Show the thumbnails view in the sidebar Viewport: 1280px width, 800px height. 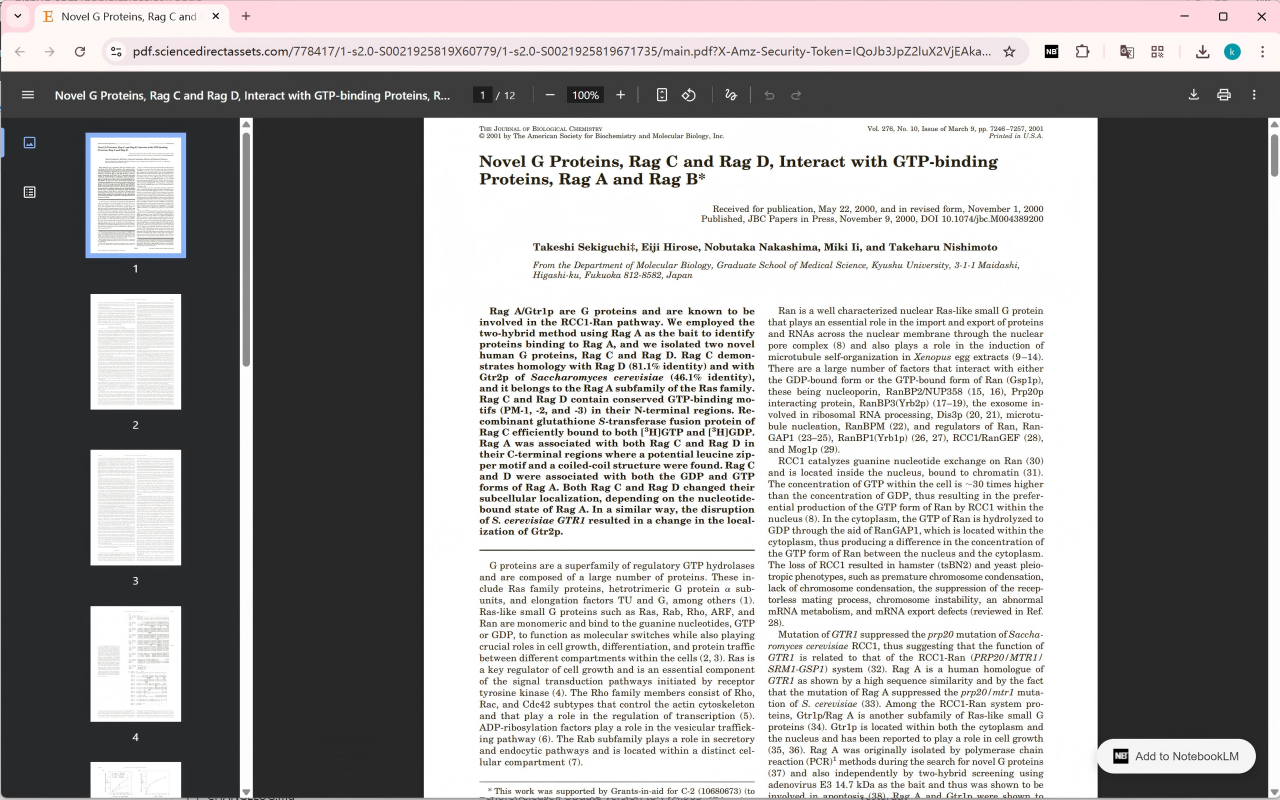click(29, 143)
